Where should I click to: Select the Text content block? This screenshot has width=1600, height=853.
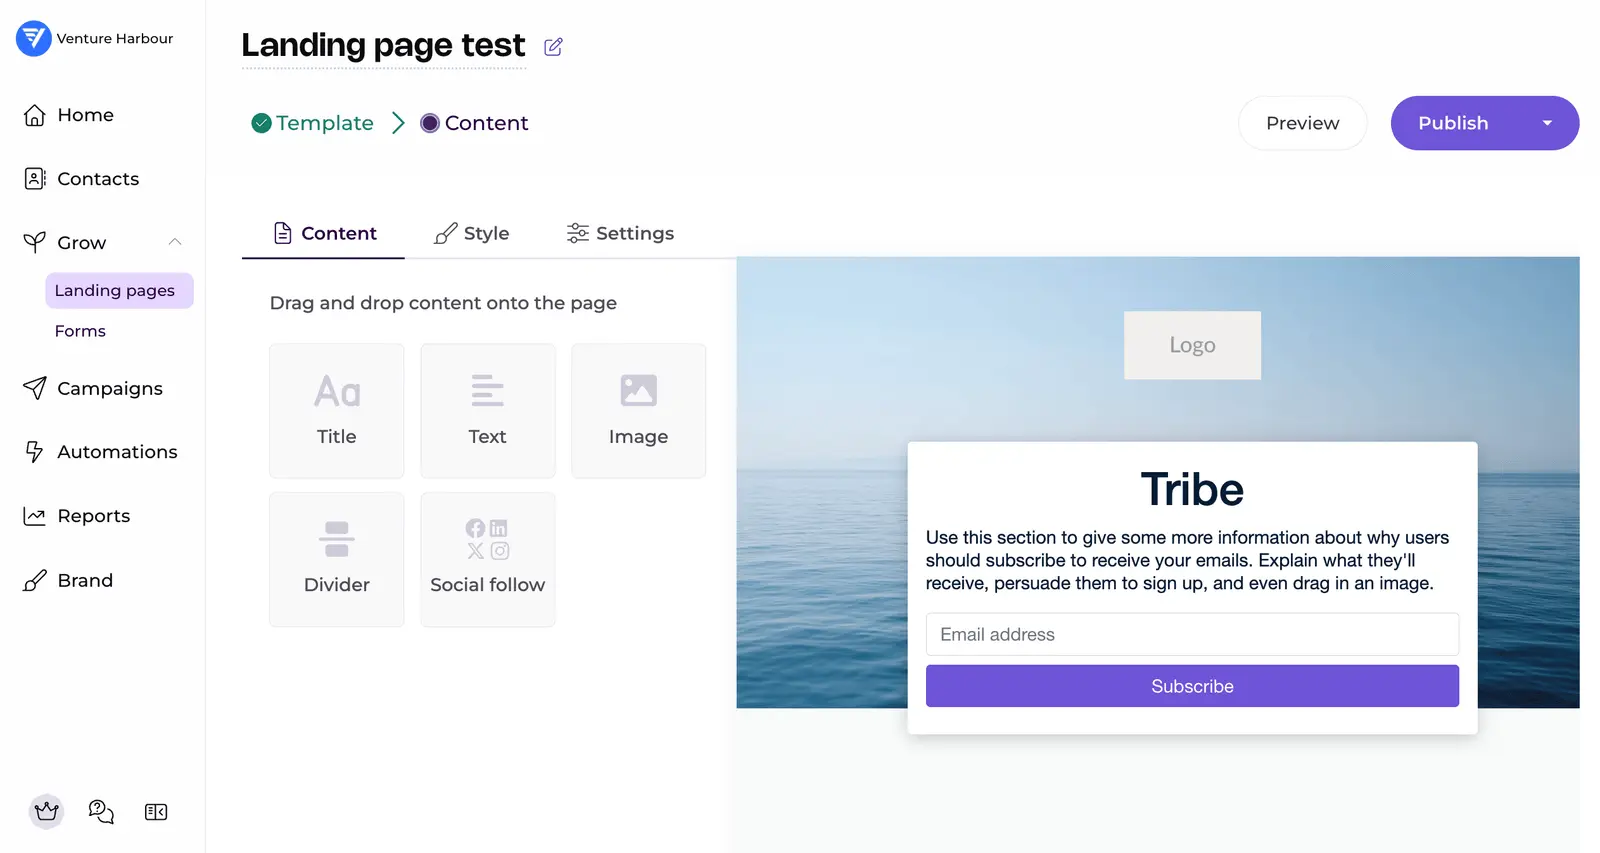(488, 410)
